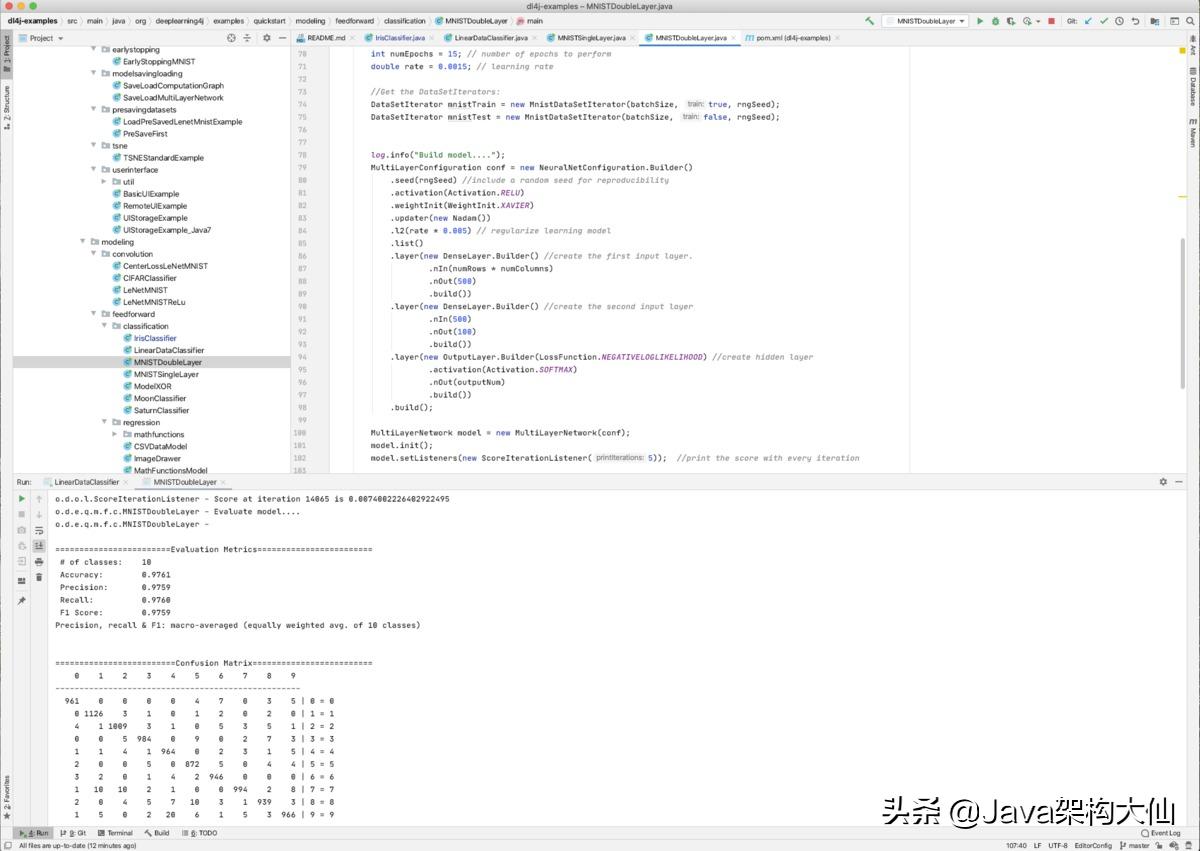Collapse the feedforward folder in project tree
This screenshot has height=851, width=1200.
[x=95, y=314]
